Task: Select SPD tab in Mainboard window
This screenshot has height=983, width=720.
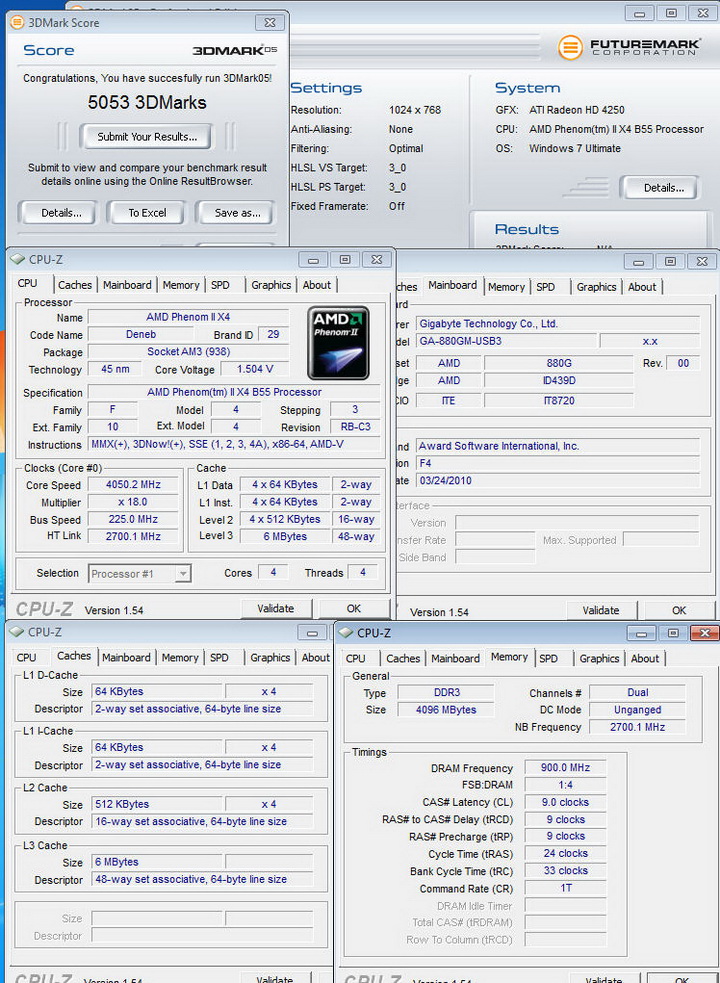Action: tap(546, 287)
